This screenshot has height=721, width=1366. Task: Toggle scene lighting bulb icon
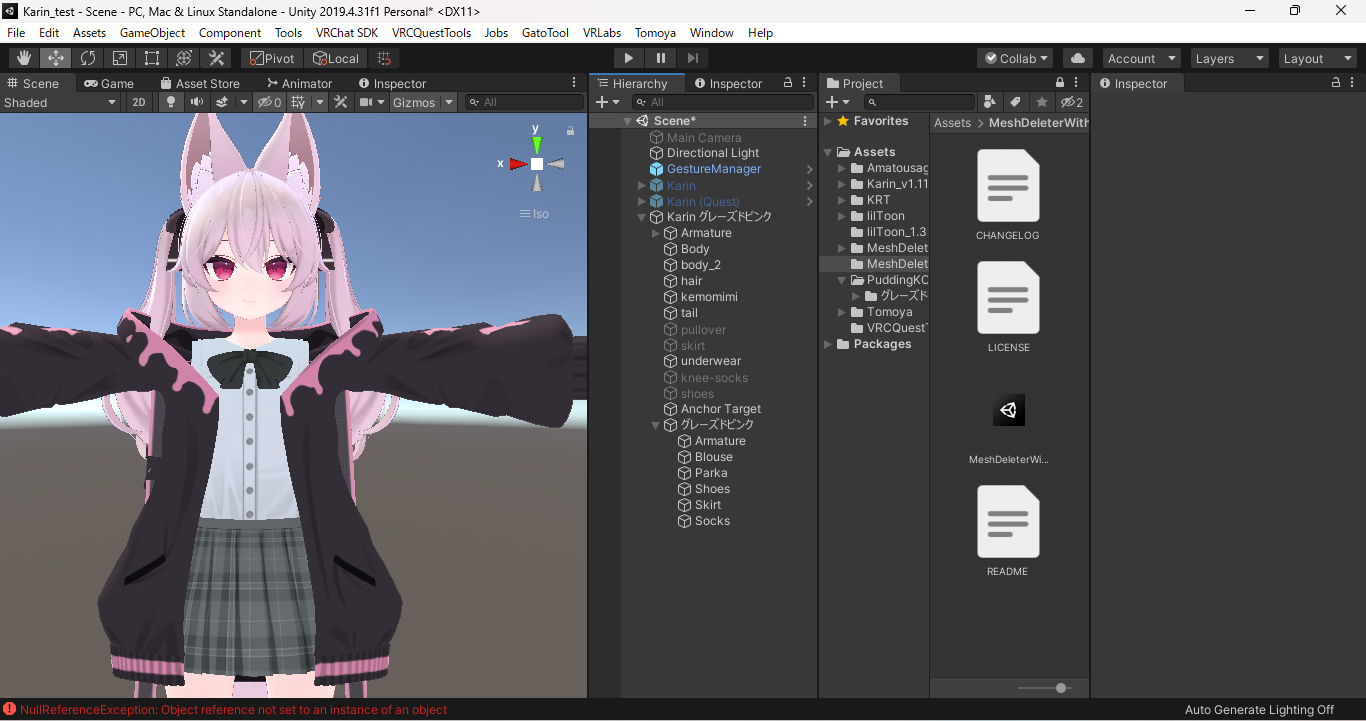click(171, 102)
